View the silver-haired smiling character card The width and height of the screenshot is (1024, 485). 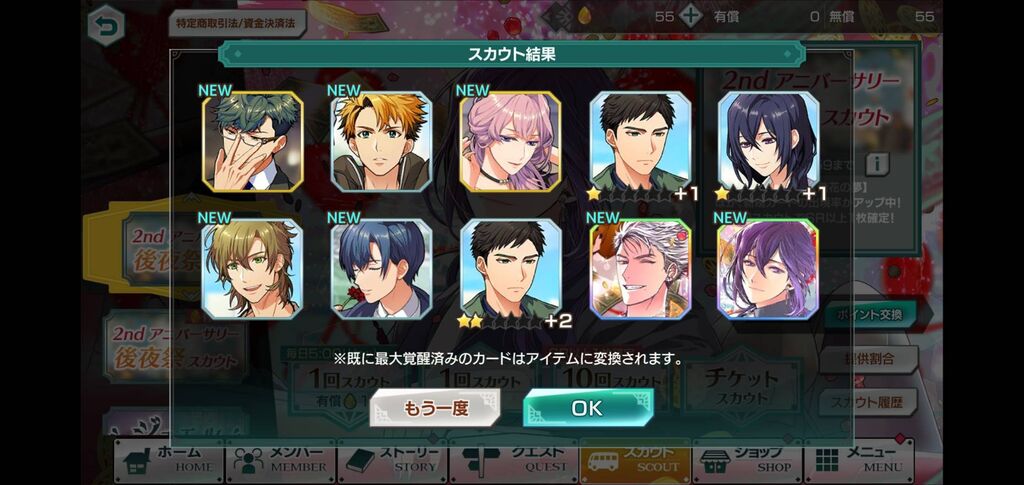tap(640, 269)
